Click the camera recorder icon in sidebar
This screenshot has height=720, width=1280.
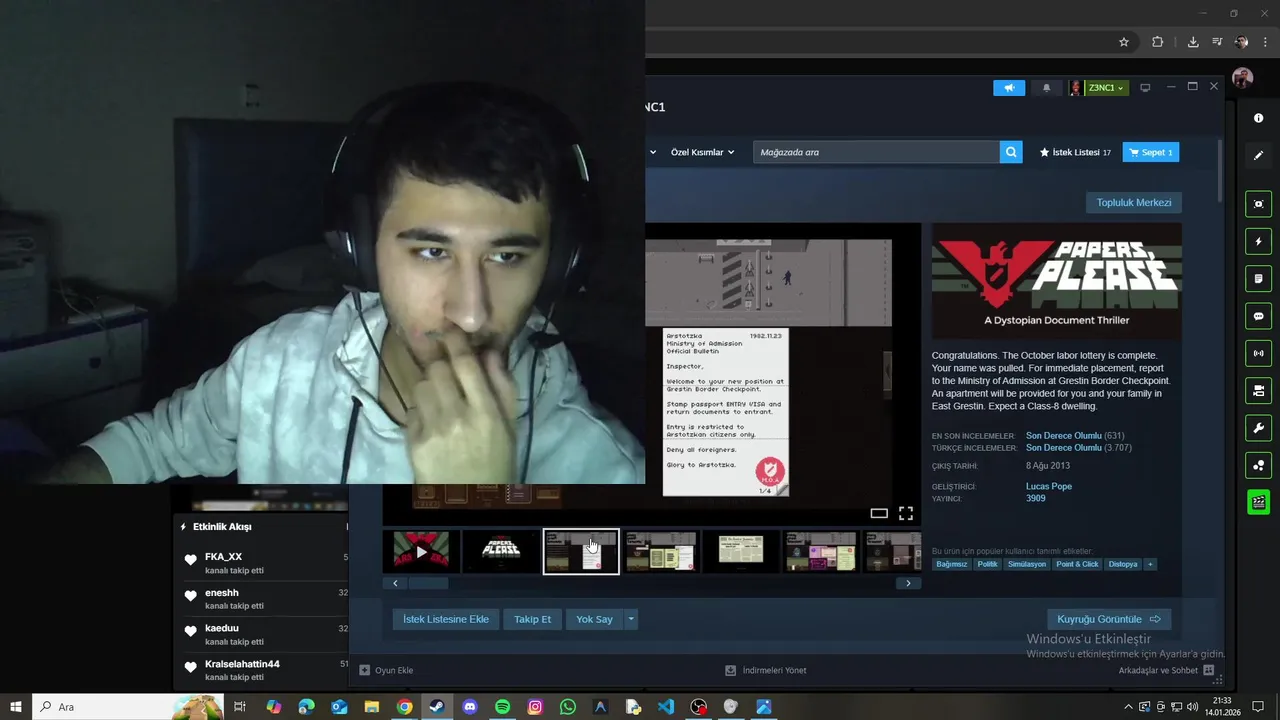[x=1258, y=391]
